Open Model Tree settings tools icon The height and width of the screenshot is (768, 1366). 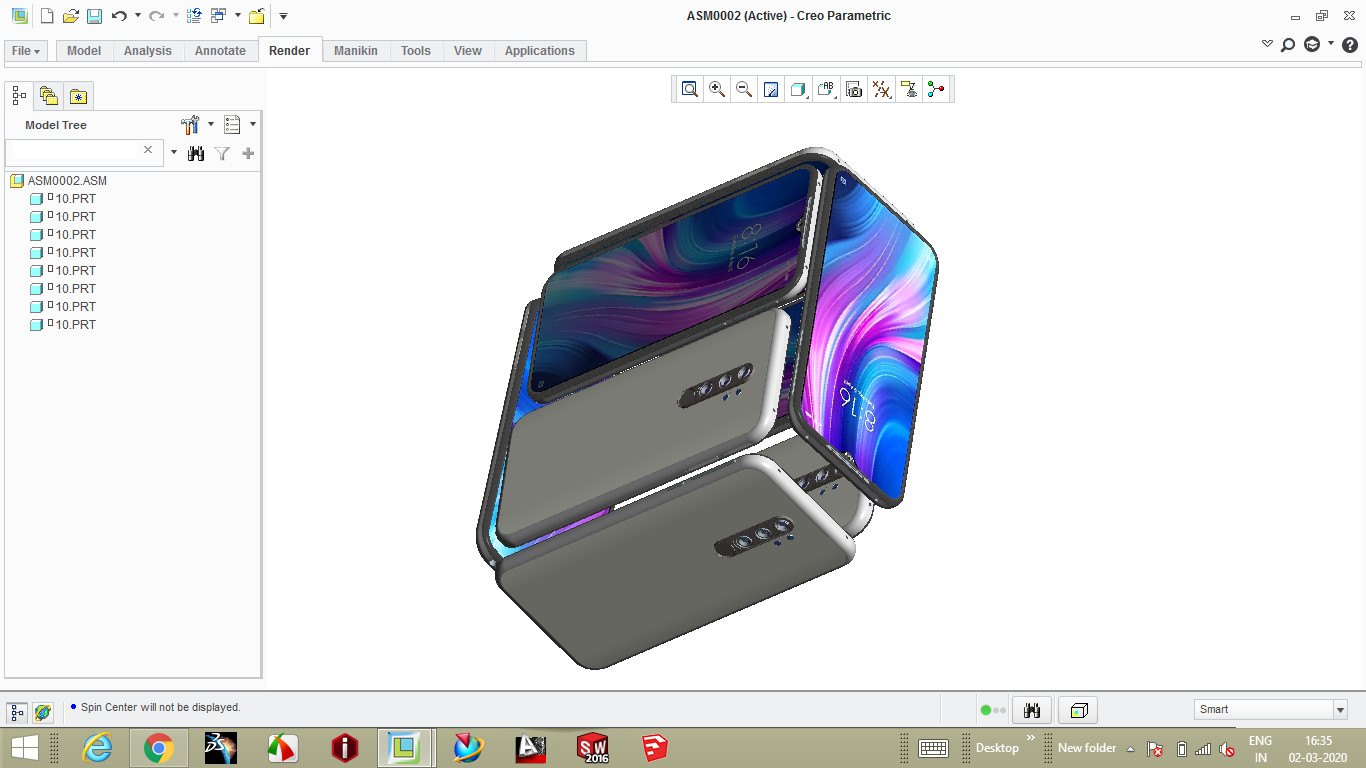[x=190, y=125]
